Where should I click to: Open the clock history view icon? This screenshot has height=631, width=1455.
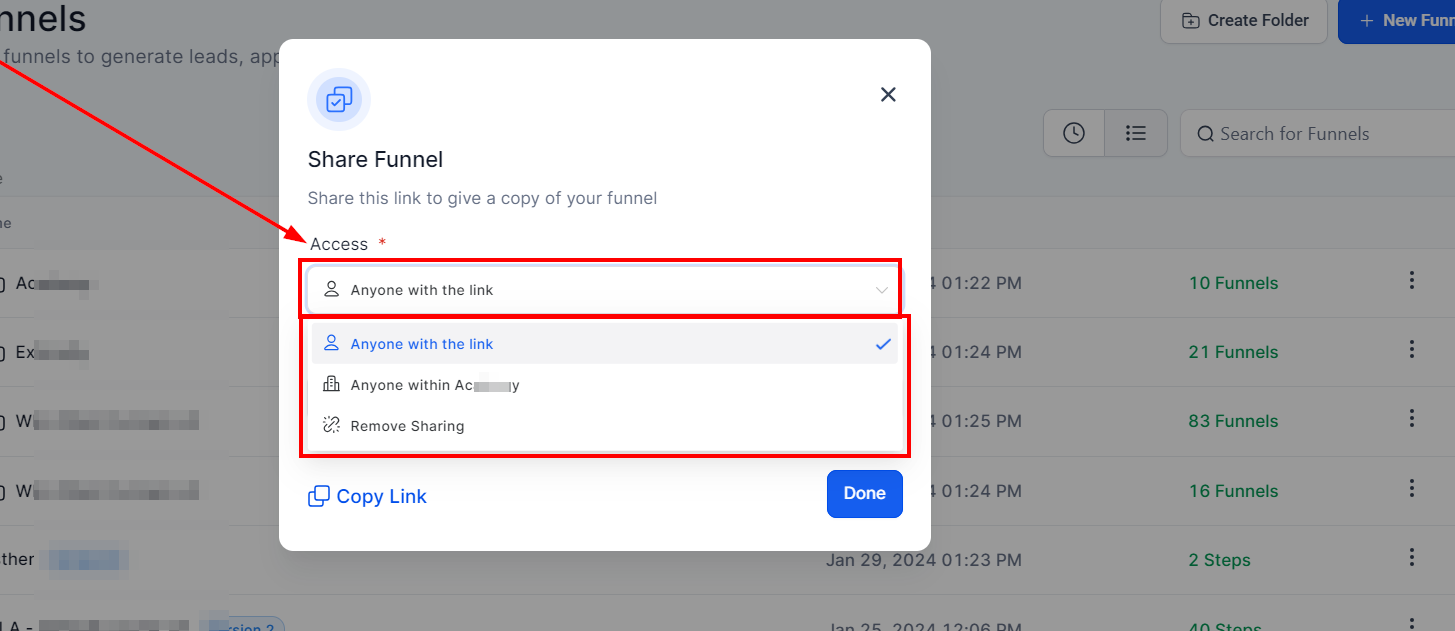(x=1074, y=133)
